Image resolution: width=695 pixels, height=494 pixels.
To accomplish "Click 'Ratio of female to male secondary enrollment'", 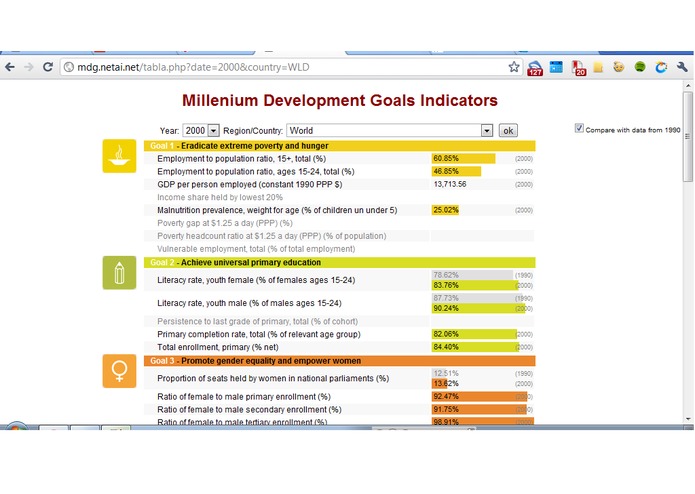I will pyautogui.click(x=249, y=409).
